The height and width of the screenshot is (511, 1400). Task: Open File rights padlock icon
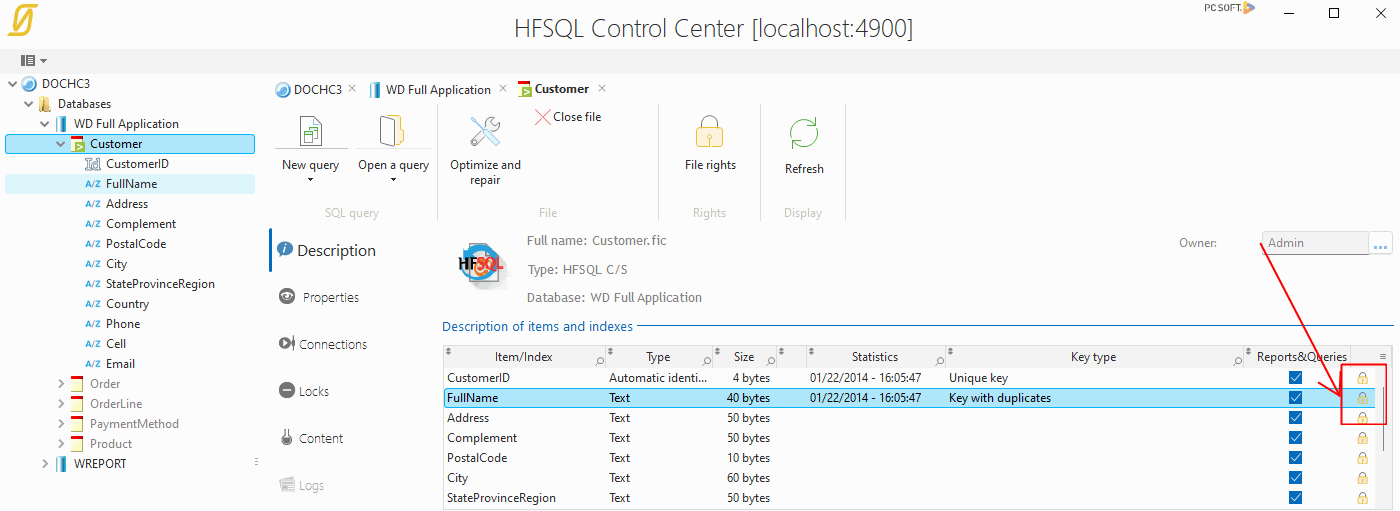coord(709,133)
